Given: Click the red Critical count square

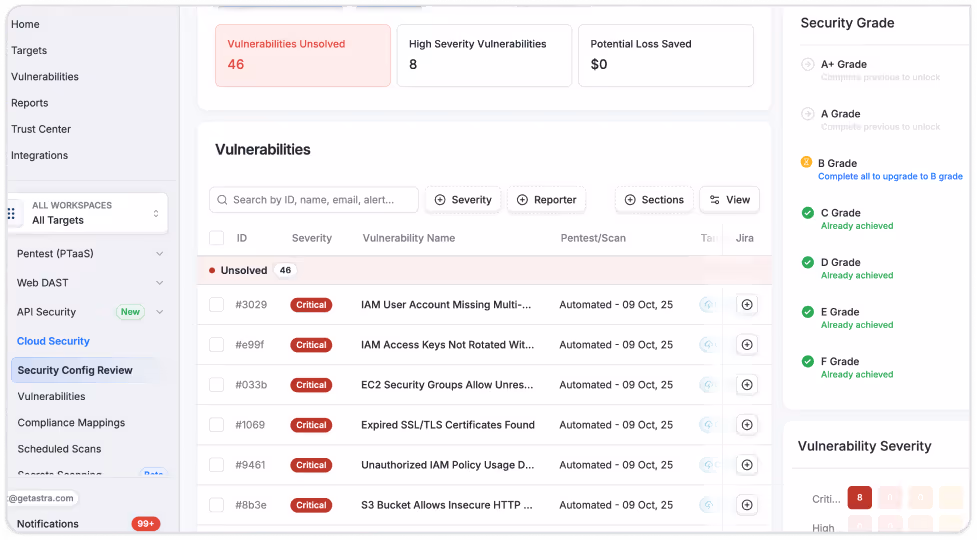Looking at the screenshot, I should 859,498.
